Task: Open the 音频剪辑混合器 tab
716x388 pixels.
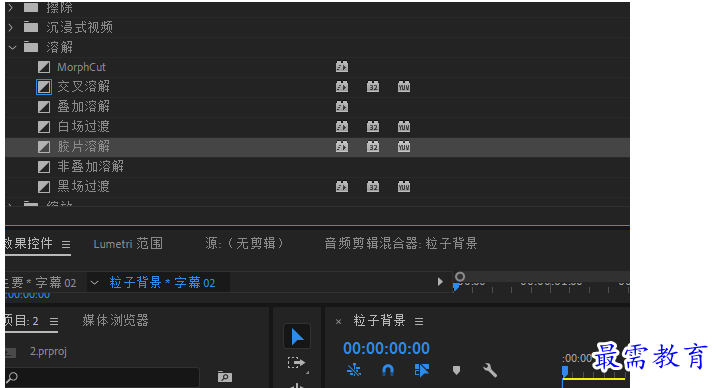Action: pos(400,243)
